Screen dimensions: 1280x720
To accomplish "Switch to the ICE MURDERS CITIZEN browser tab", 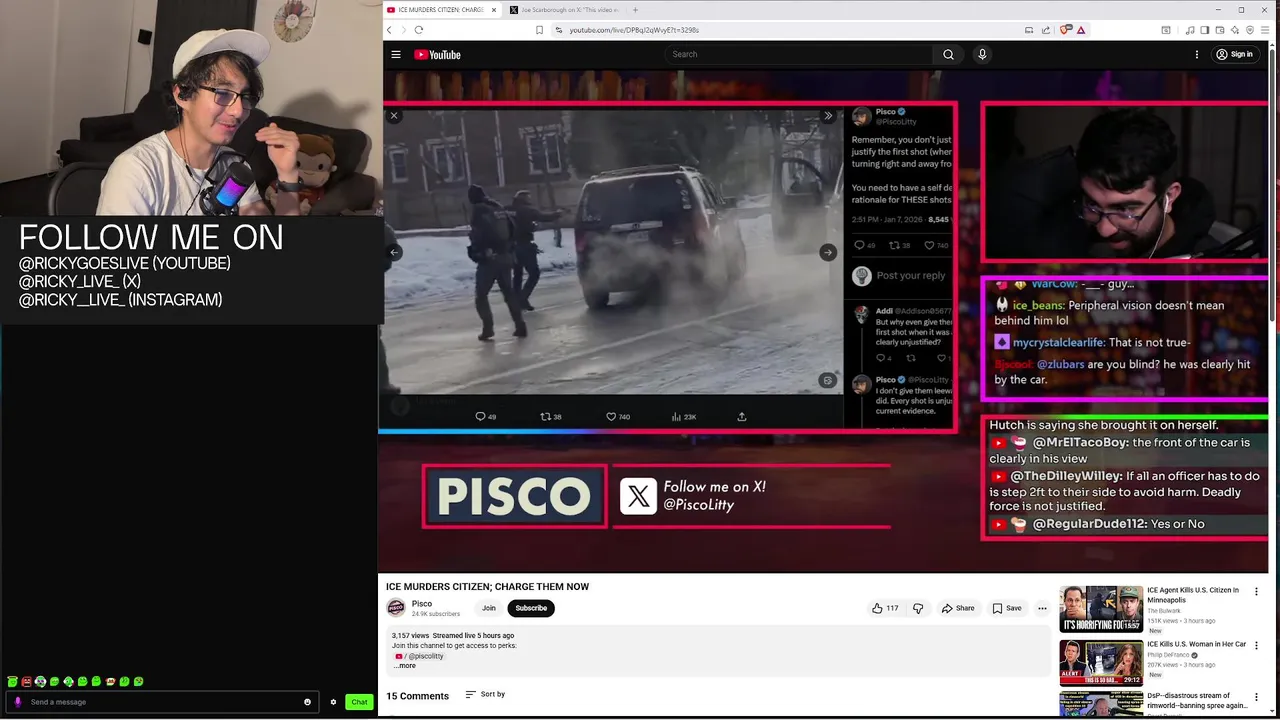I will 441,10.
